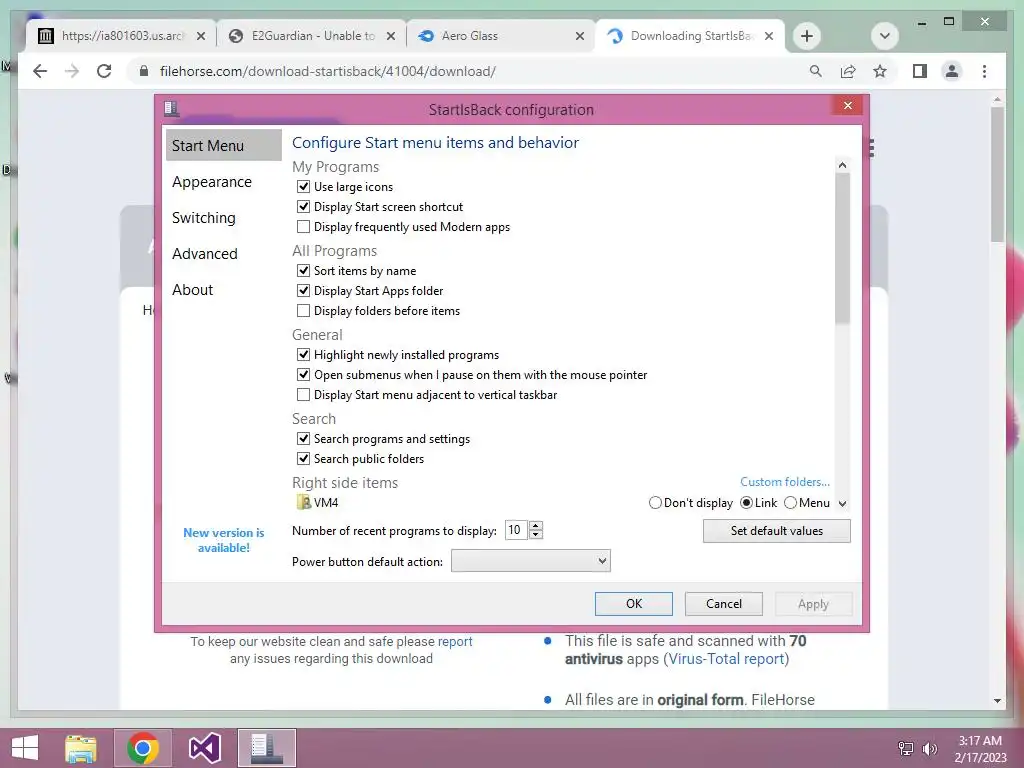Bookmark this page with the star

880,71
